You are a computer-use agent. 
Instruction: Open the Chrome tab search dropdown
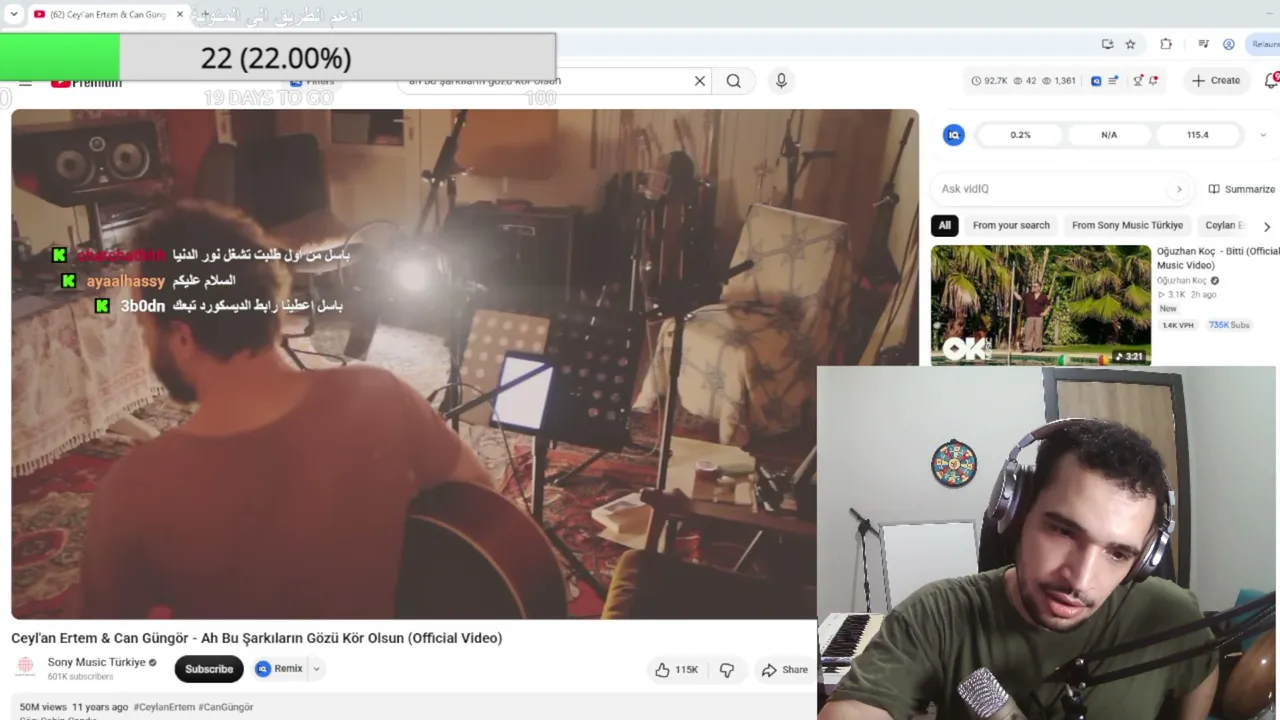pyautogui.click(x=14, y=15)
